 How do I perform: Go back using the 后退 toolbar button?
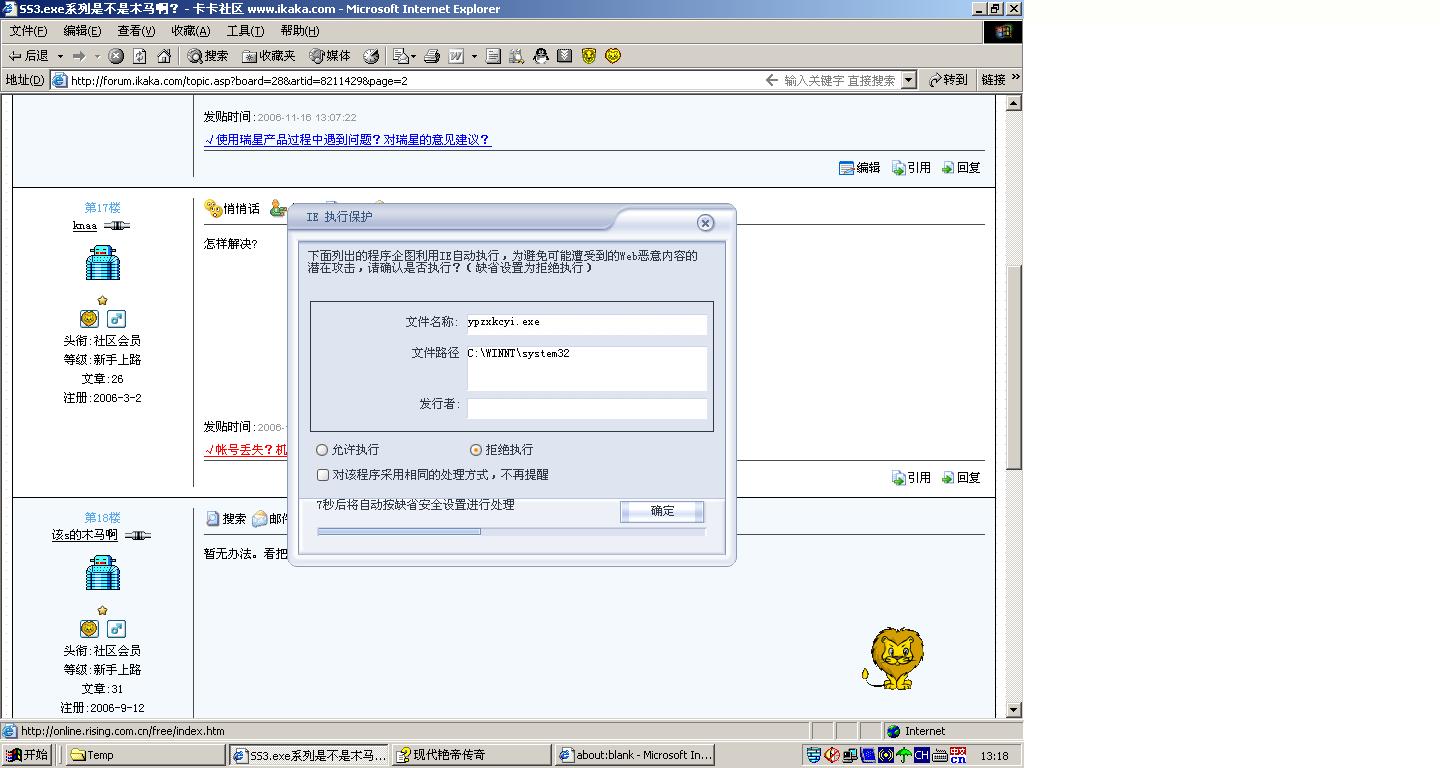[x=28, y=56]
